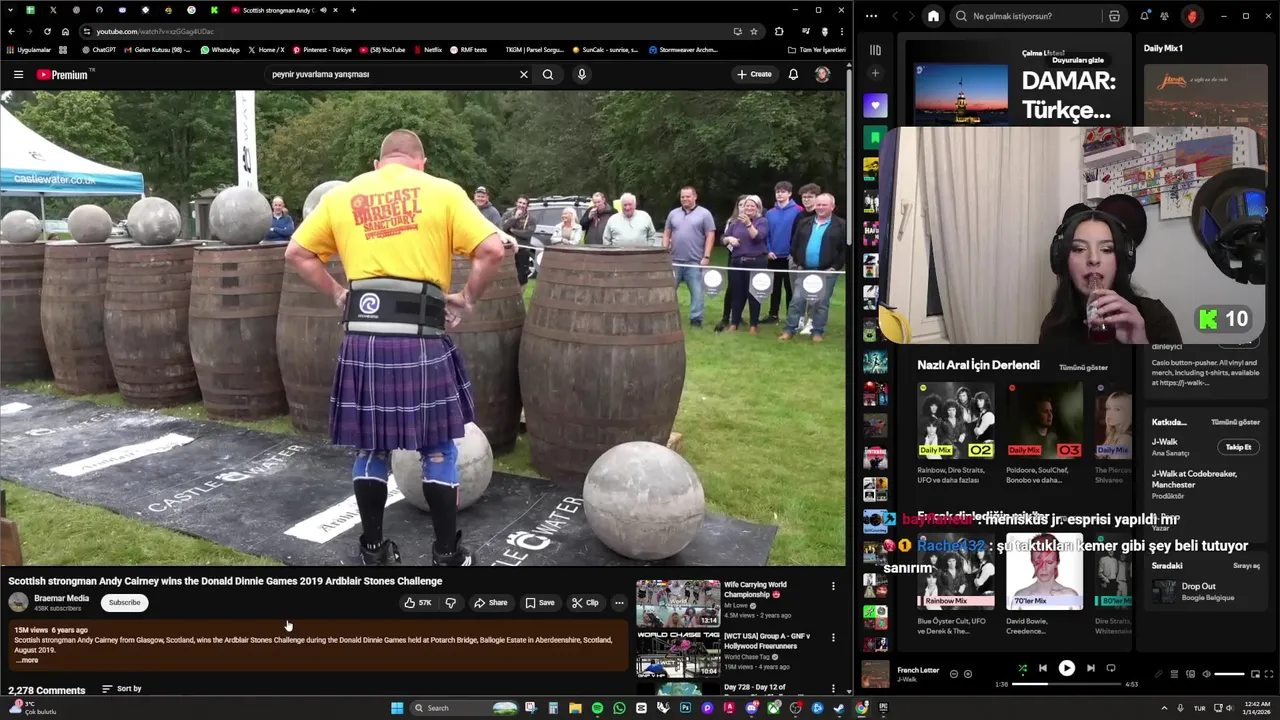
Task: Reload the YouTube page in Chrome
Action: click(47, 31)
